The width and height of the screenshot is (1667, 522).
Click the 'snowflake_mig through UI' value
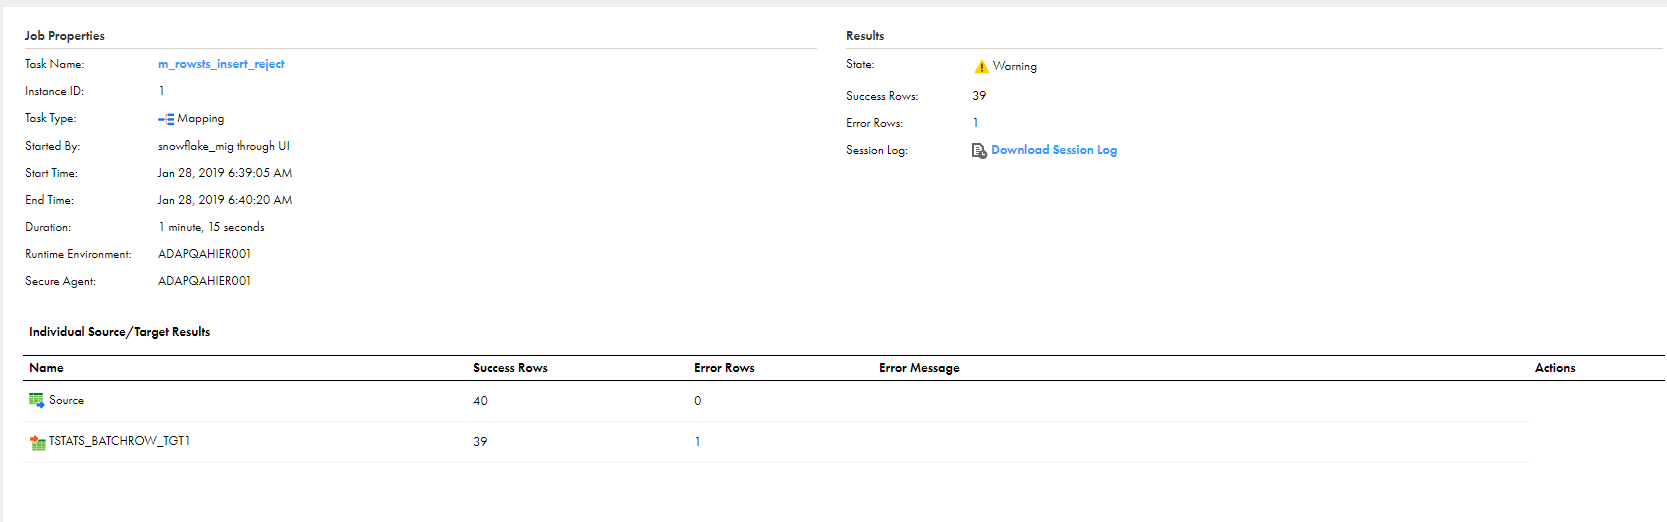pos(224,146)
